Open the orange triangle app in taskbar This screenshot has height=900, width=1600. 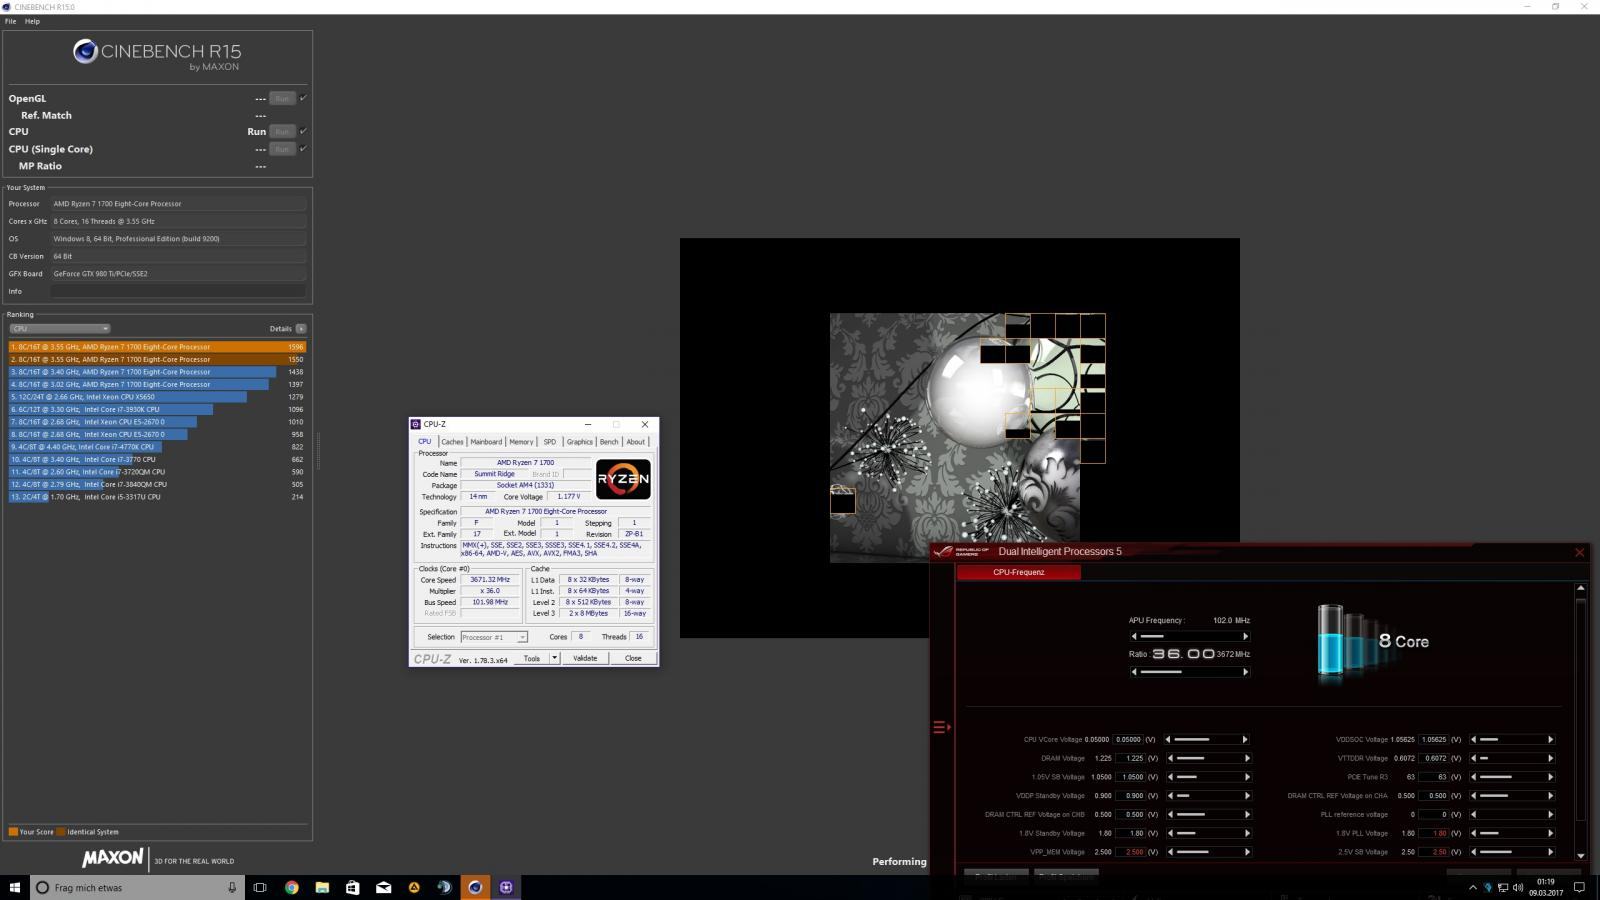414,887
